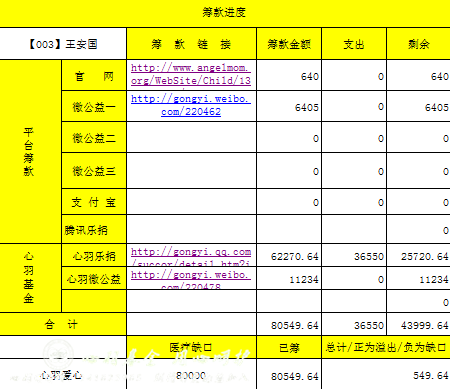Select the total cell showing 43999.64
450x389 pixels.
coord(419,325)
